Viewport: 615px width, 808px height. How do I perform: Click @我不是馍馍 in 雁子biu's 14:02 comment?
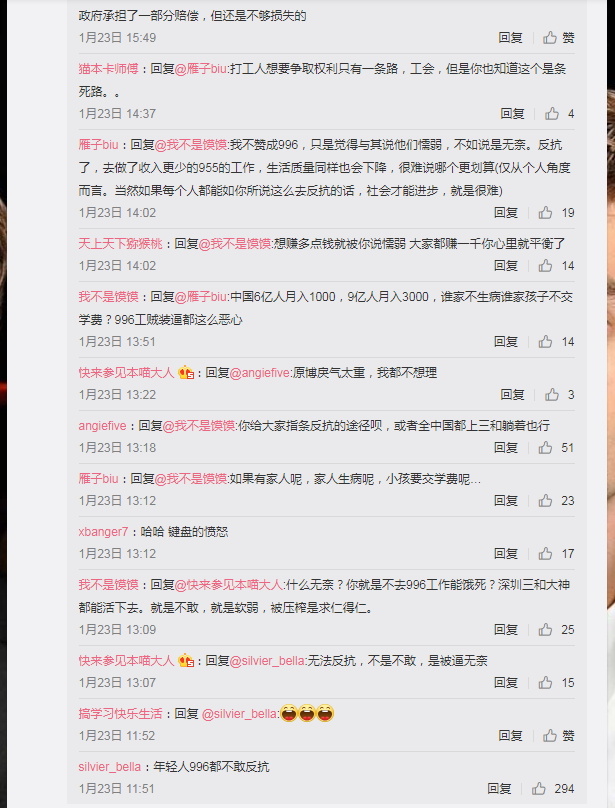pyautogui.click(x=191, y=145)
